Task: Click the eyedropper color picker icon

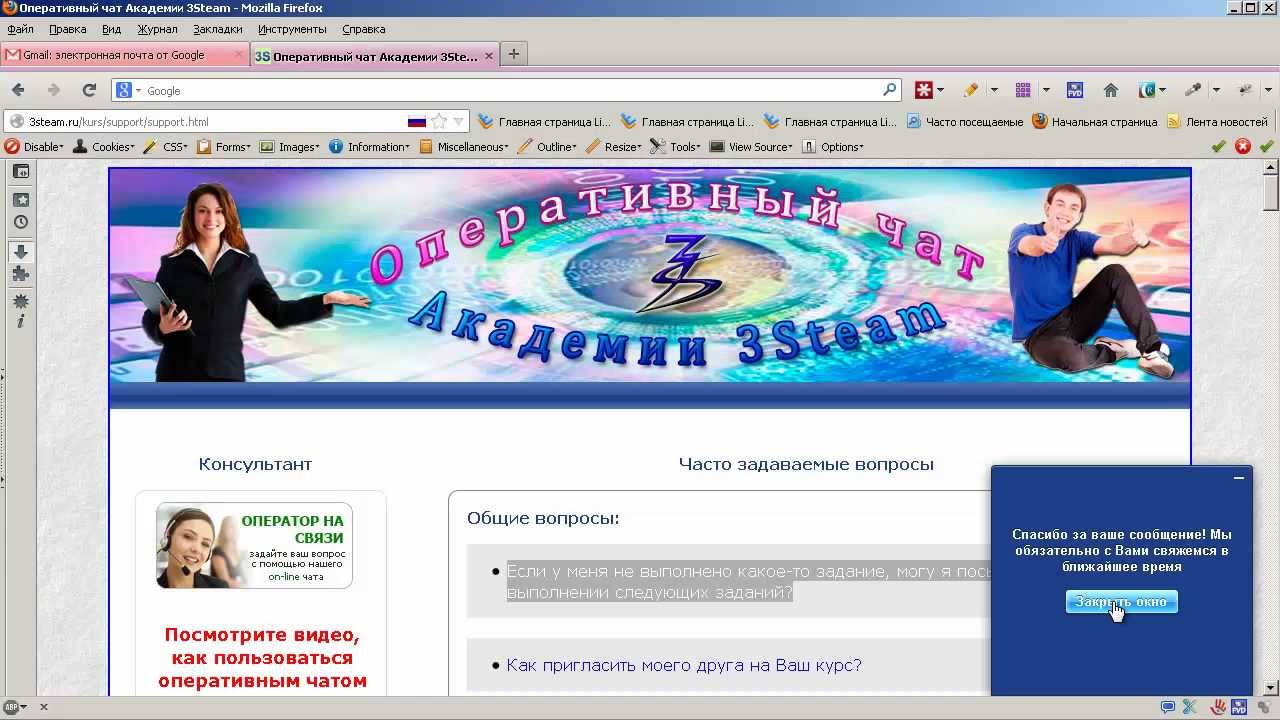Action: 1193,90
